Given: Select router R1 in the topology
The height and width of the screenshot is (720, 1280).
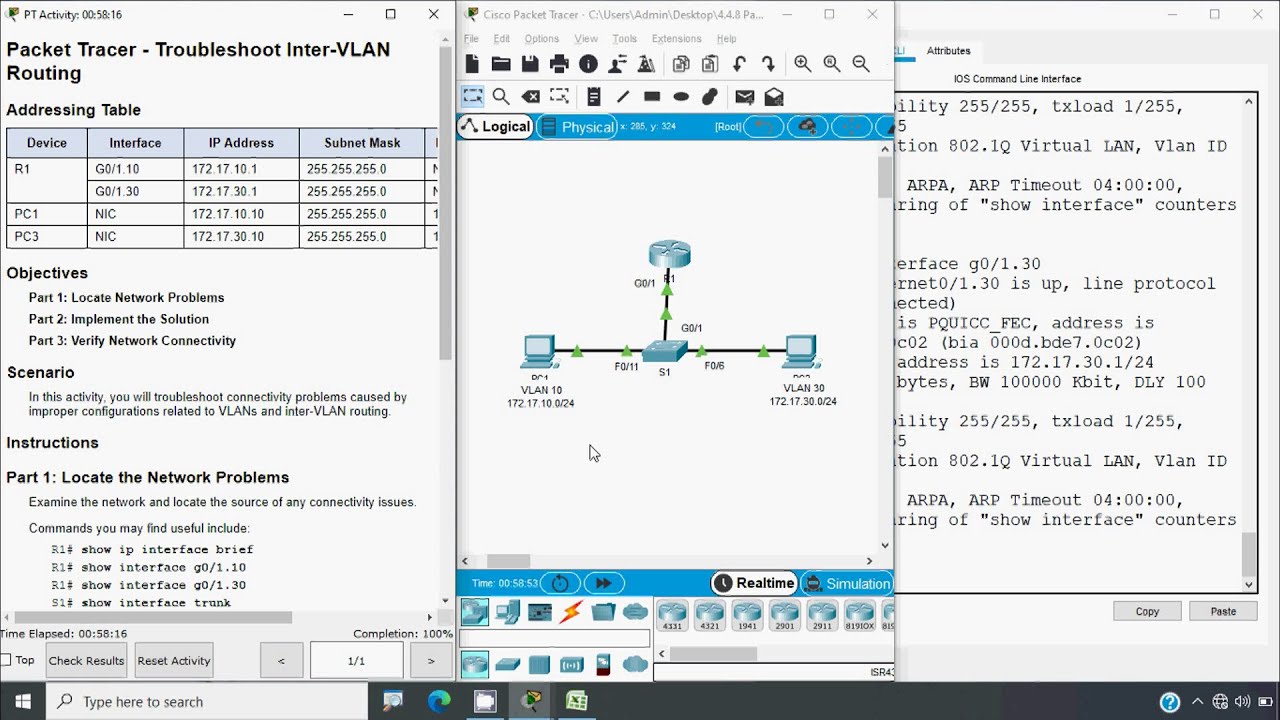Looking at the screenshot, I should tap(669, 255).
